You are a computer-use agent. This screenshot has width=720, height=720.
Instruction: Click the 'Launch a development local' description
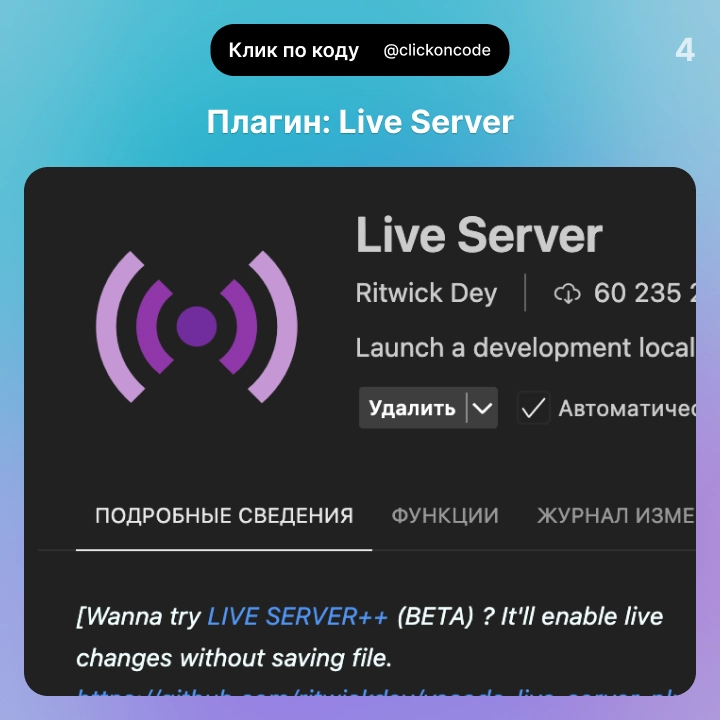pyautogui.click(x=525, y=348)
